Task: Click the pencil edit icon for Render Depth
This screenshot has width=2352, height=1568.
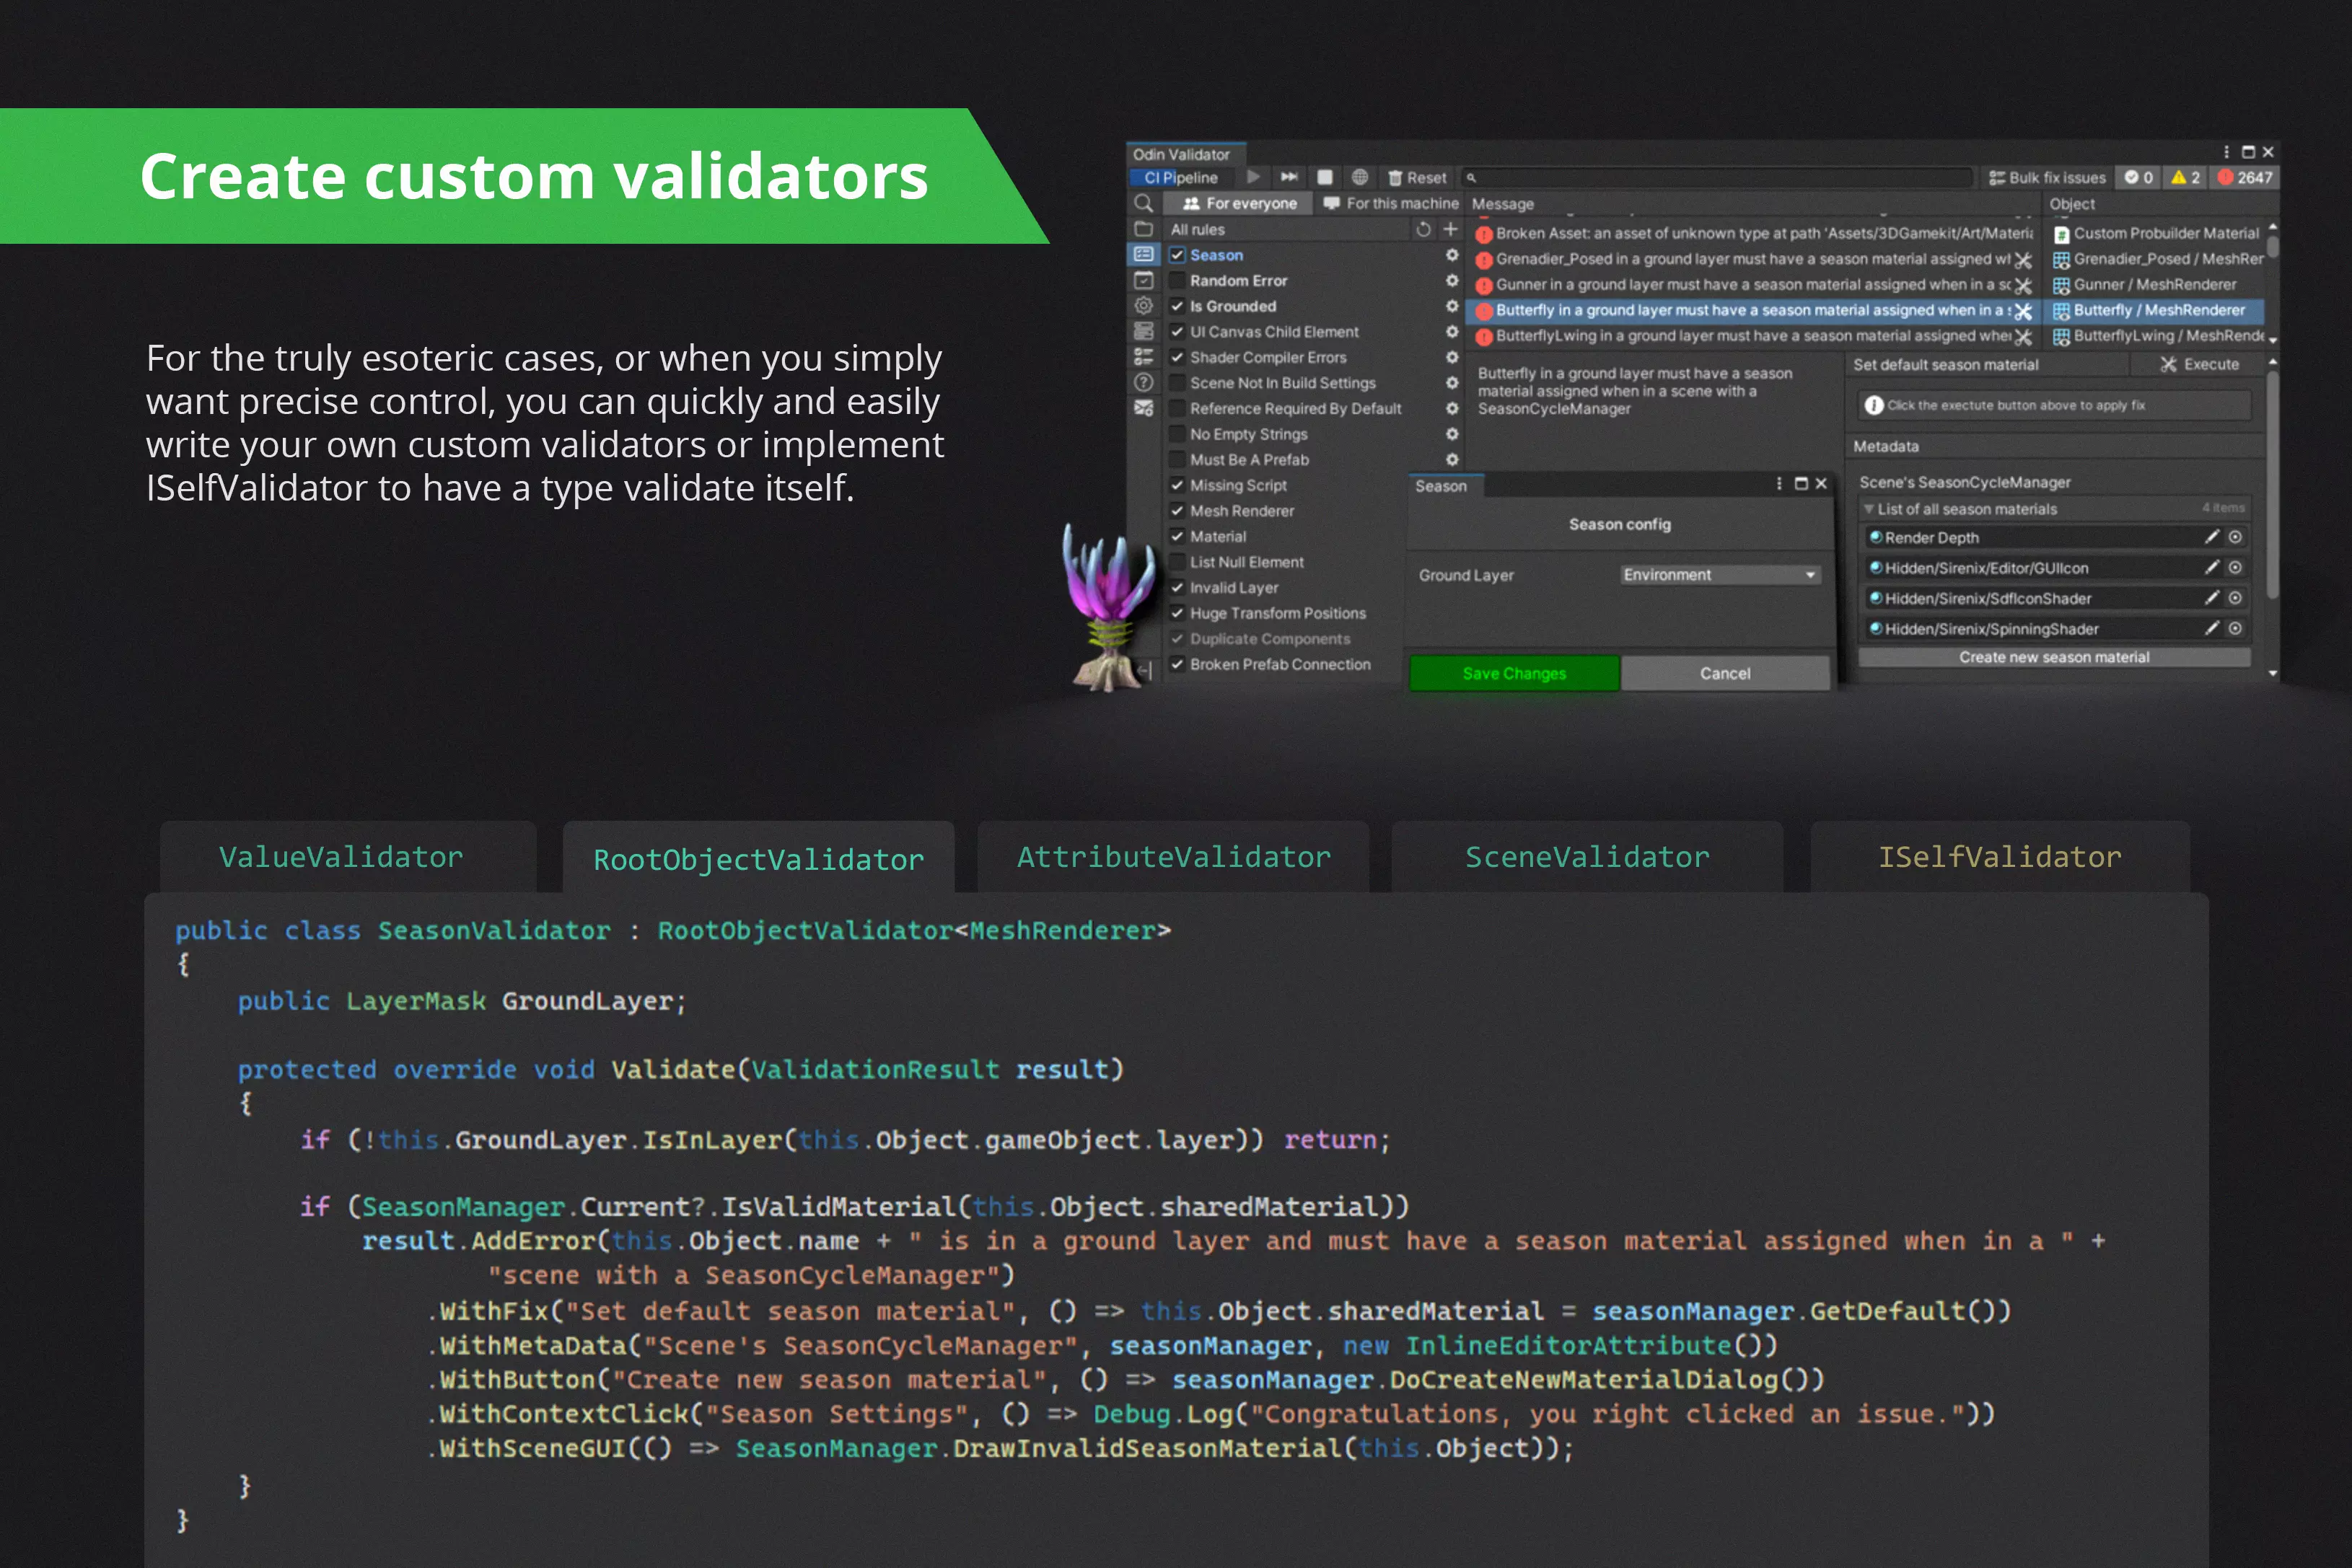Action: pyautogui.click(x=2212, y=537)
